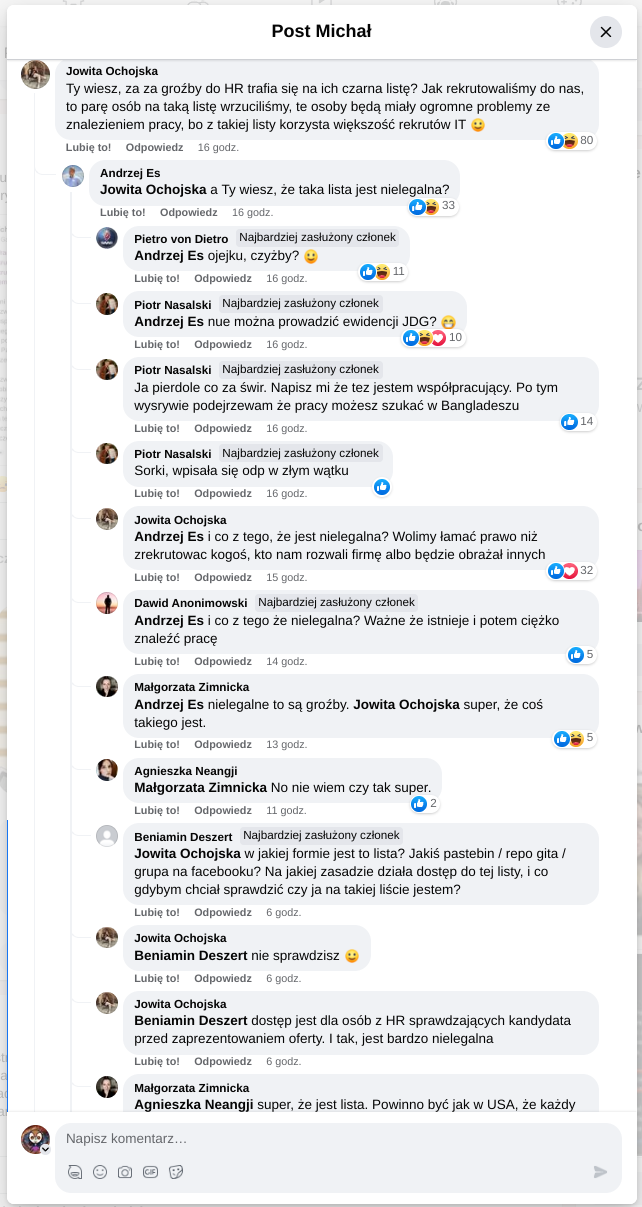Screen dimensions: 642x1207
Task: Like Jowita Ochojska's top comment
Action: coord(88,147)
